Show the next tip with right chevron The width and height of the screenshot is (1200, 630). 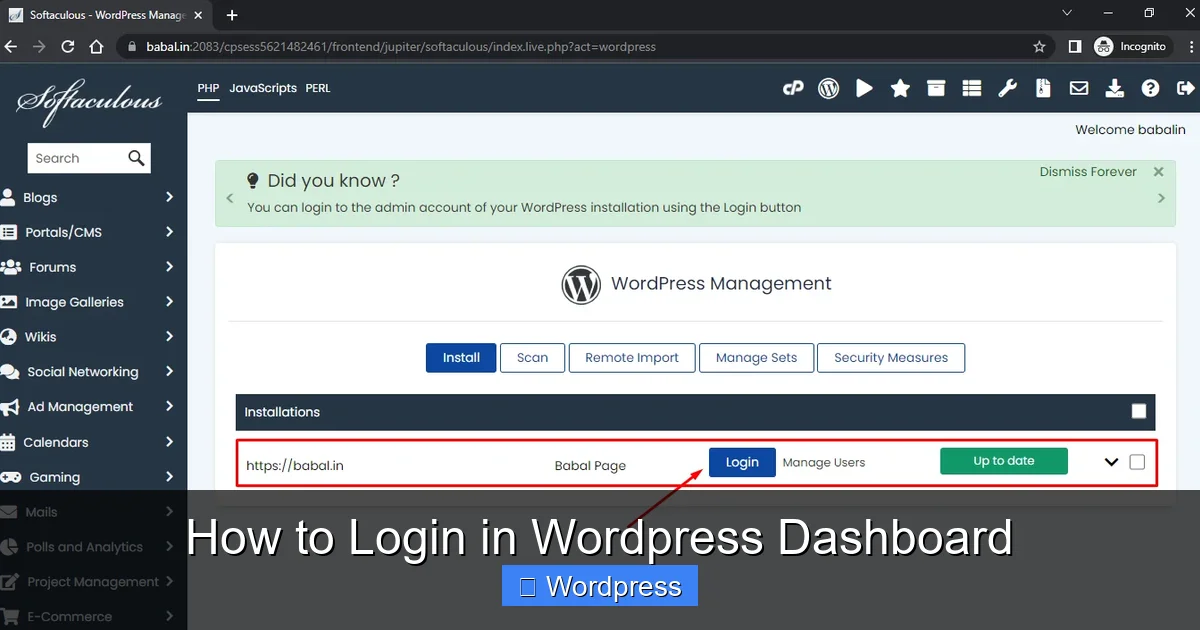pyautogui.click(x=1161, y=198)
